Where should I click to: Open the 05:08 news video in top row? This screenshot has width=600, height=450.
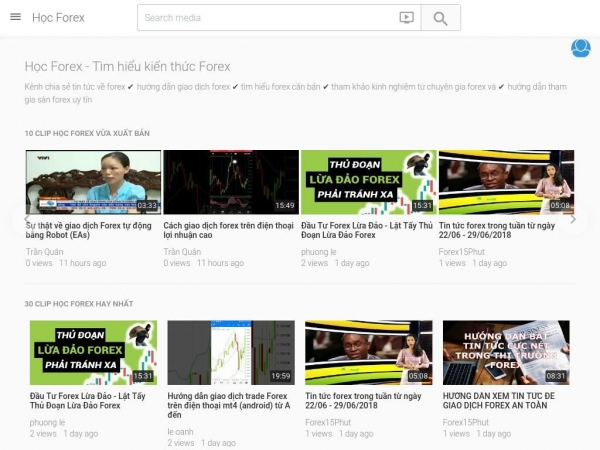click(x=506, y=182)
